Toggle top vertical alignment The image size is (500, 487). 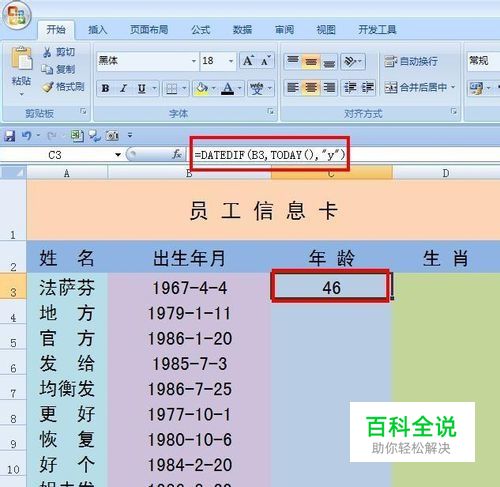point(293,61)
